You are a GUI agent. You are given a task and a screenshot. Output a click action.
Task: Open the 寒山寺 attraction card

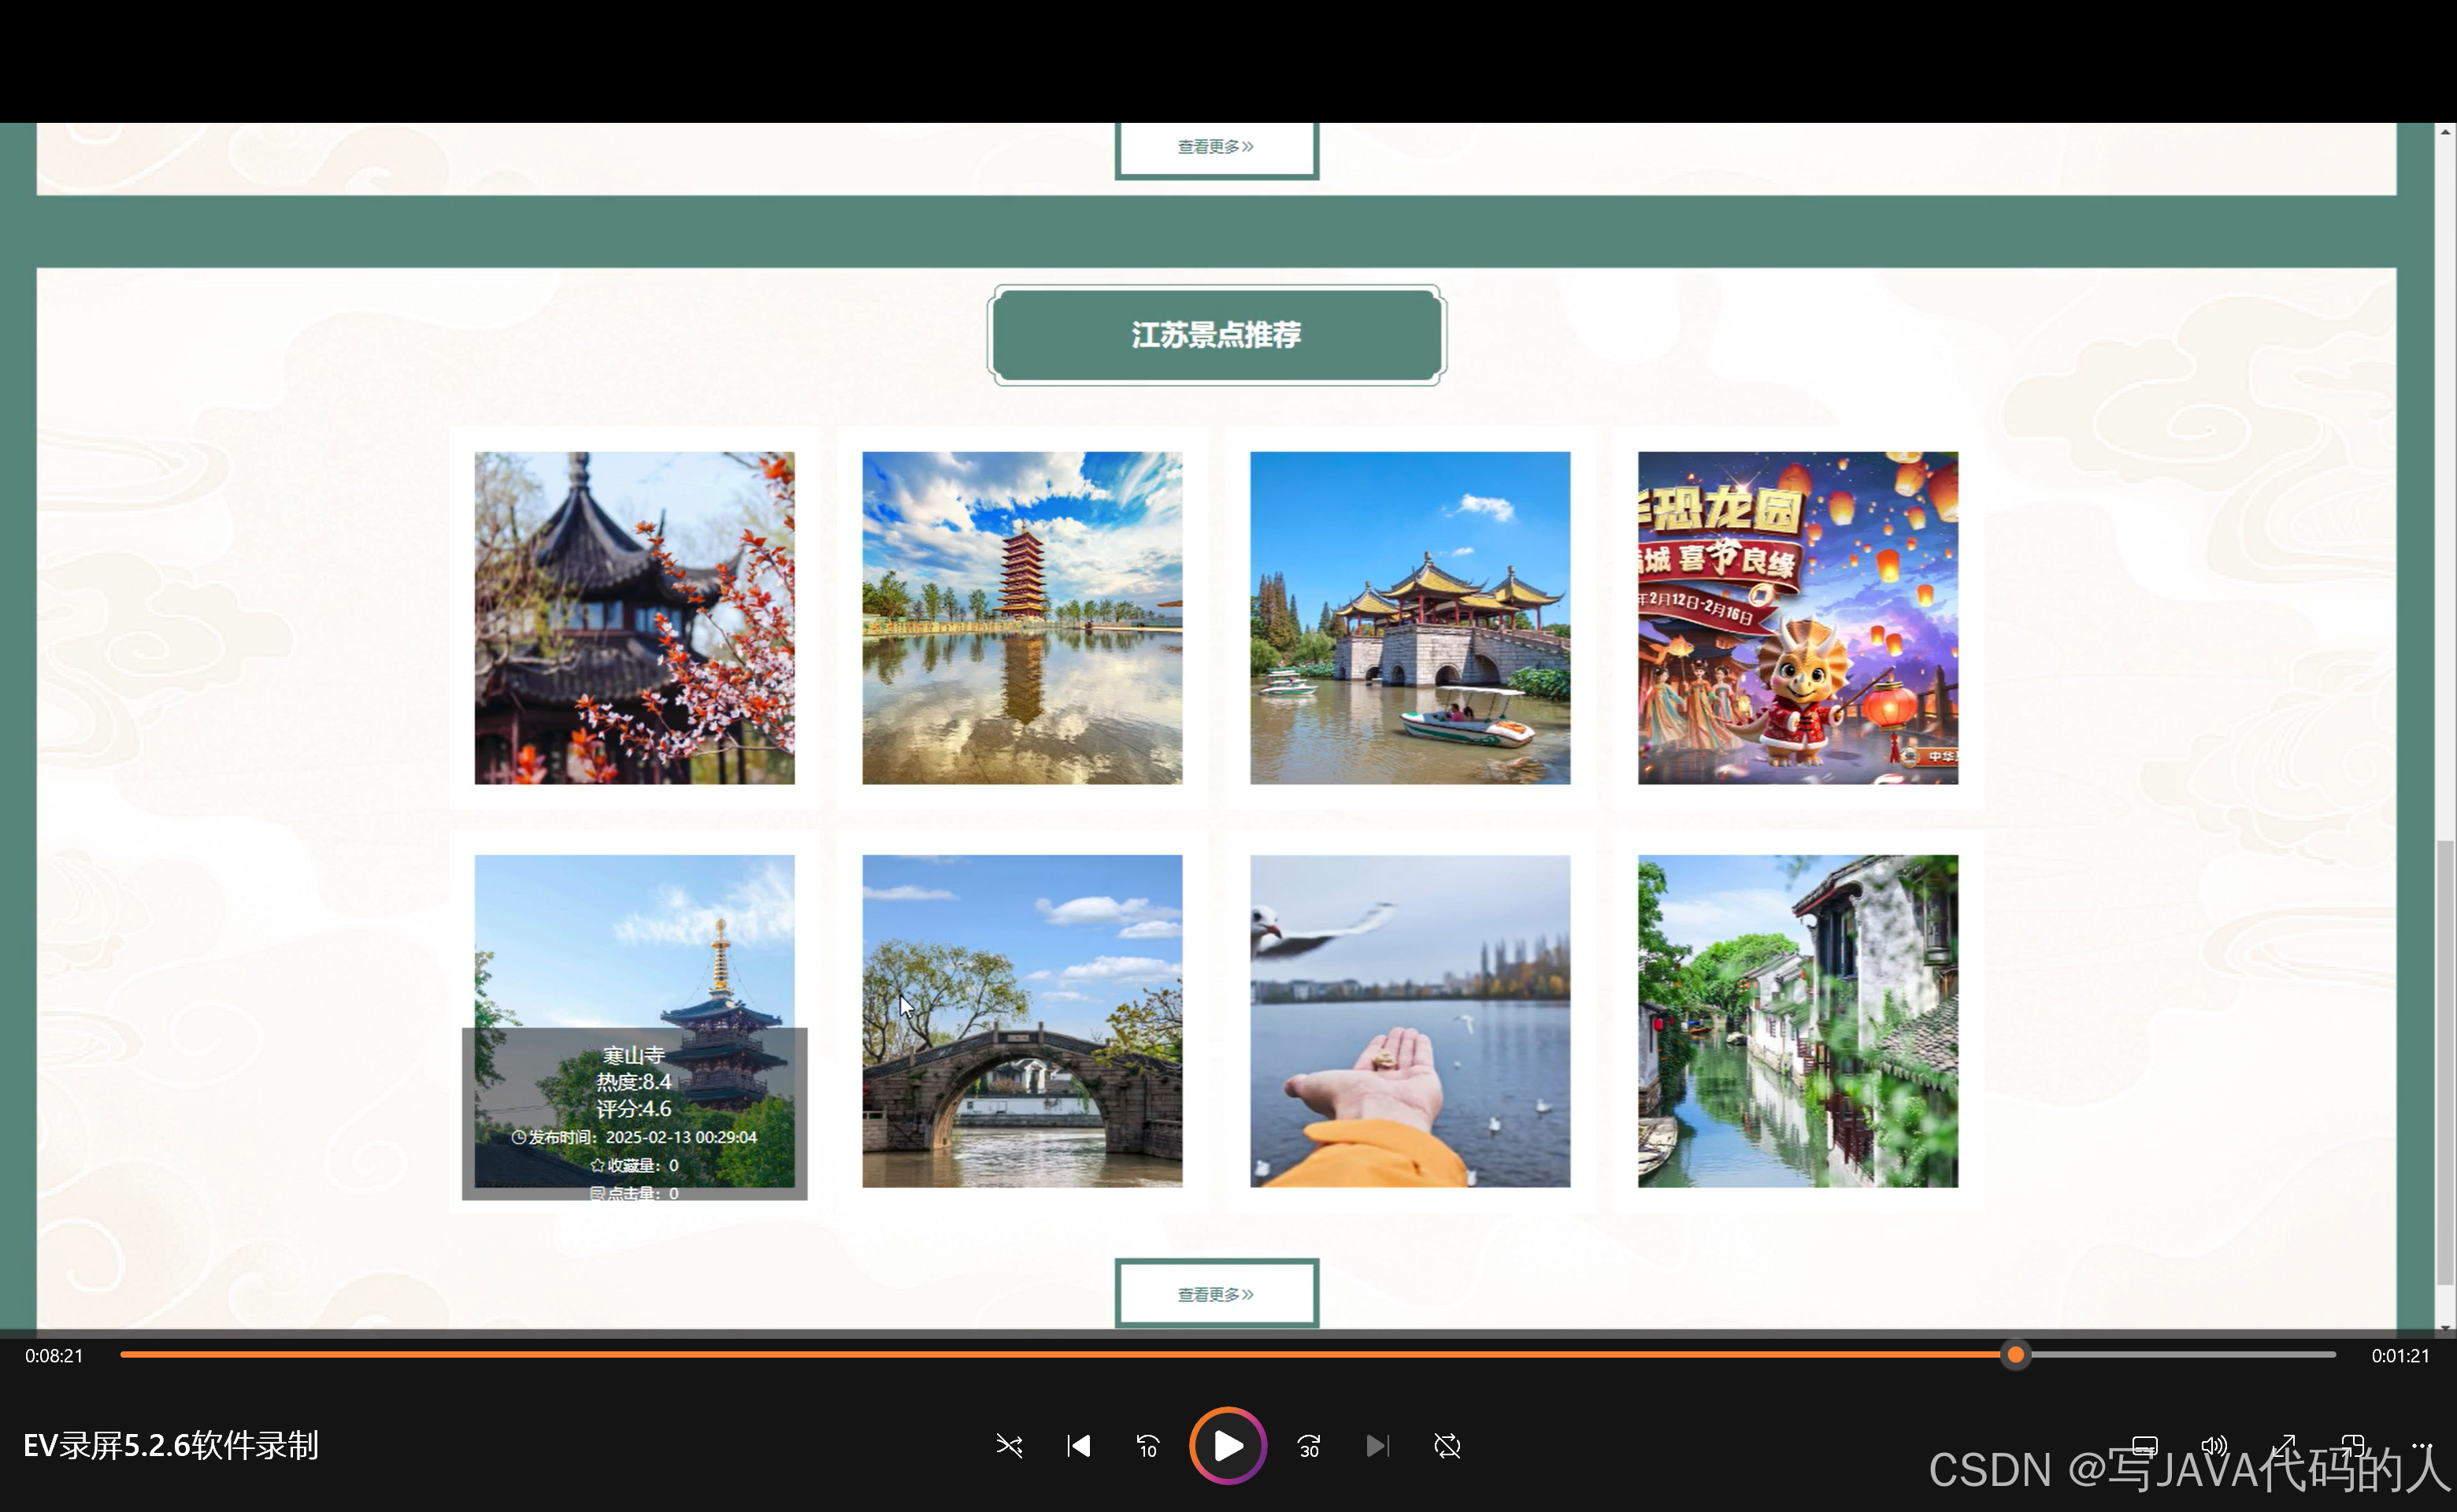[634, 1021]
